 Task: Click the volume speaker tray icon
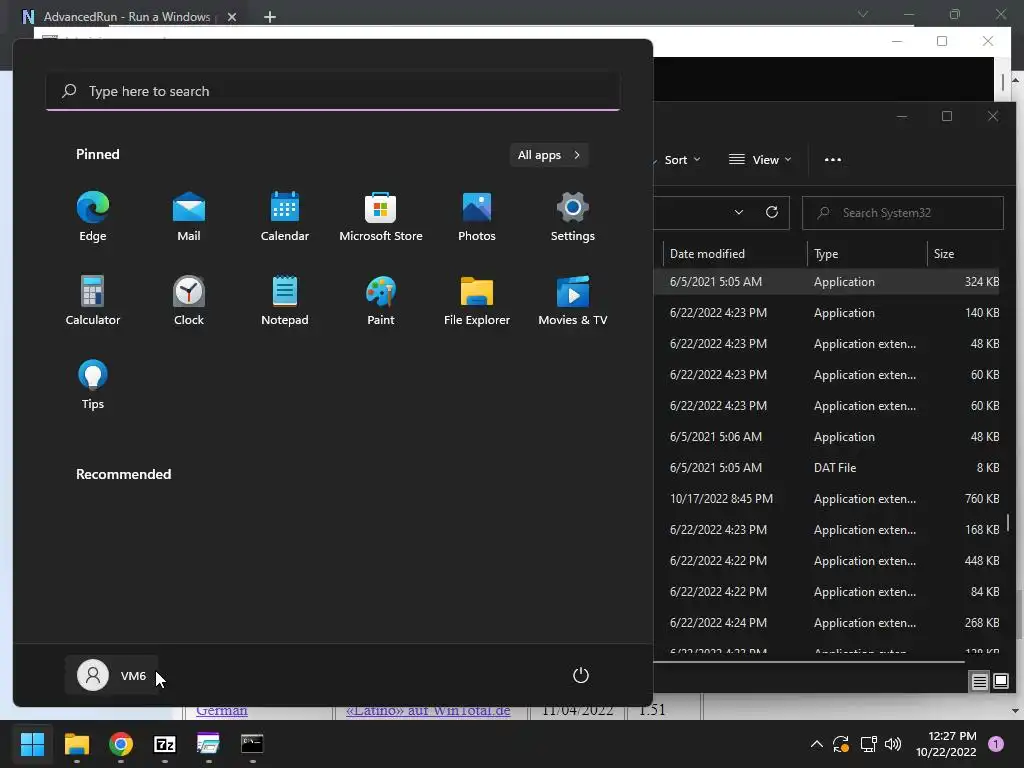point(893,744)
